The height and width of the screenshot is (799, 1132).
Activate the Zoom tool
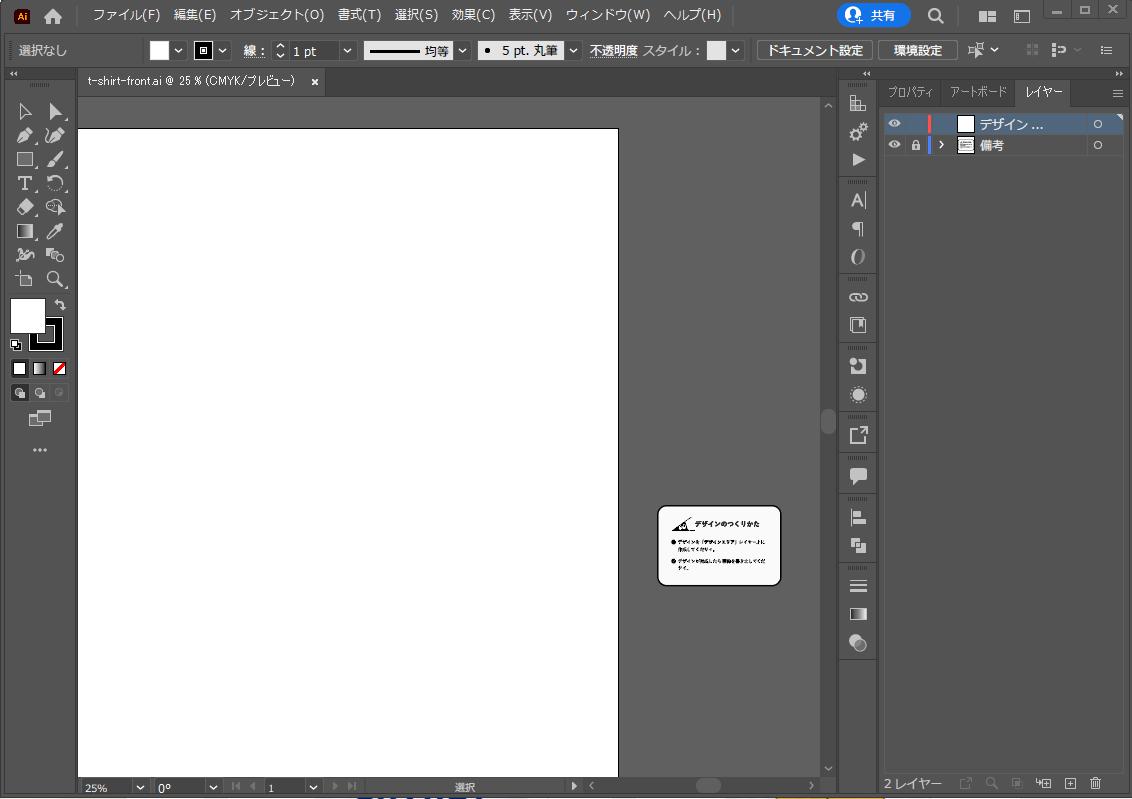55,280
